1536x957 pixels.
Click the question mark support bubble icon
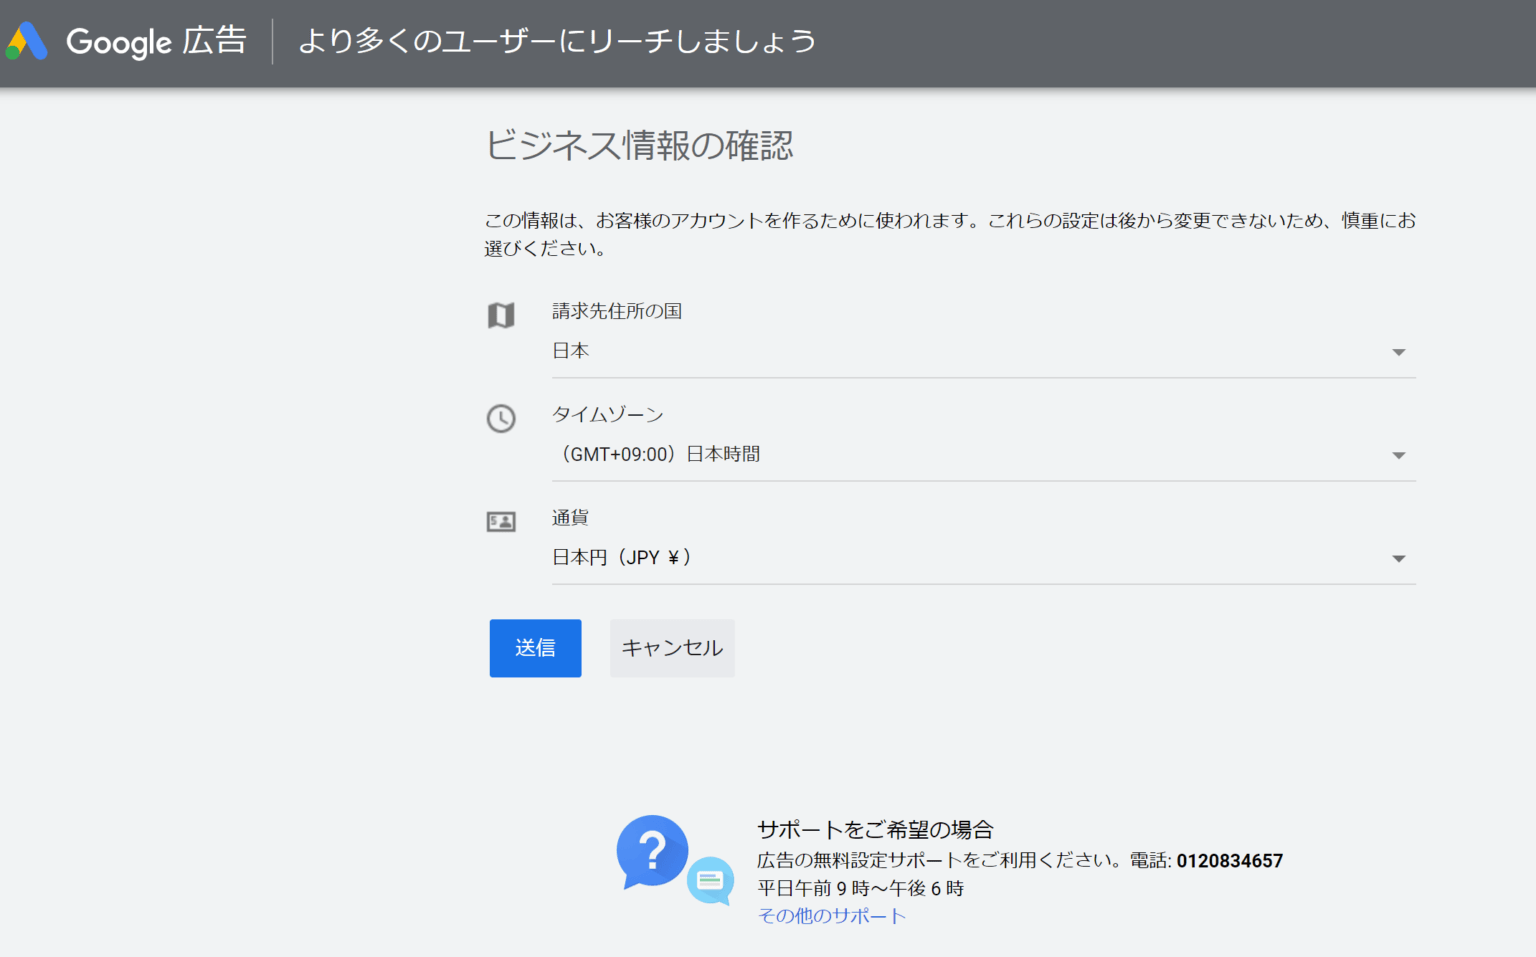(x=652, y=852)
